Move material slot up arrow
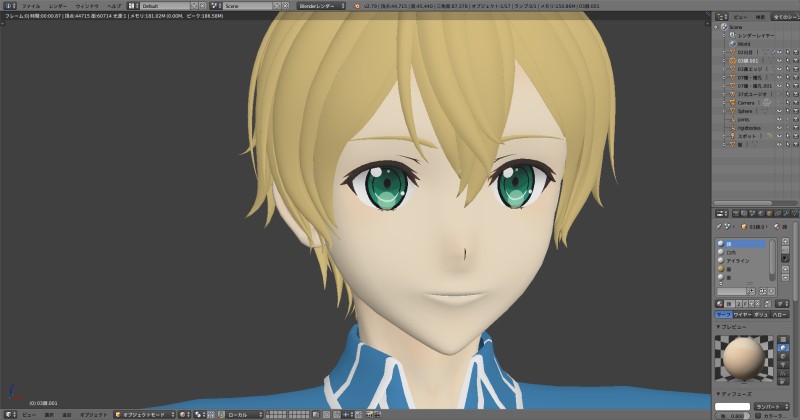This screenshot has height=420, width=800. (786, 268)
